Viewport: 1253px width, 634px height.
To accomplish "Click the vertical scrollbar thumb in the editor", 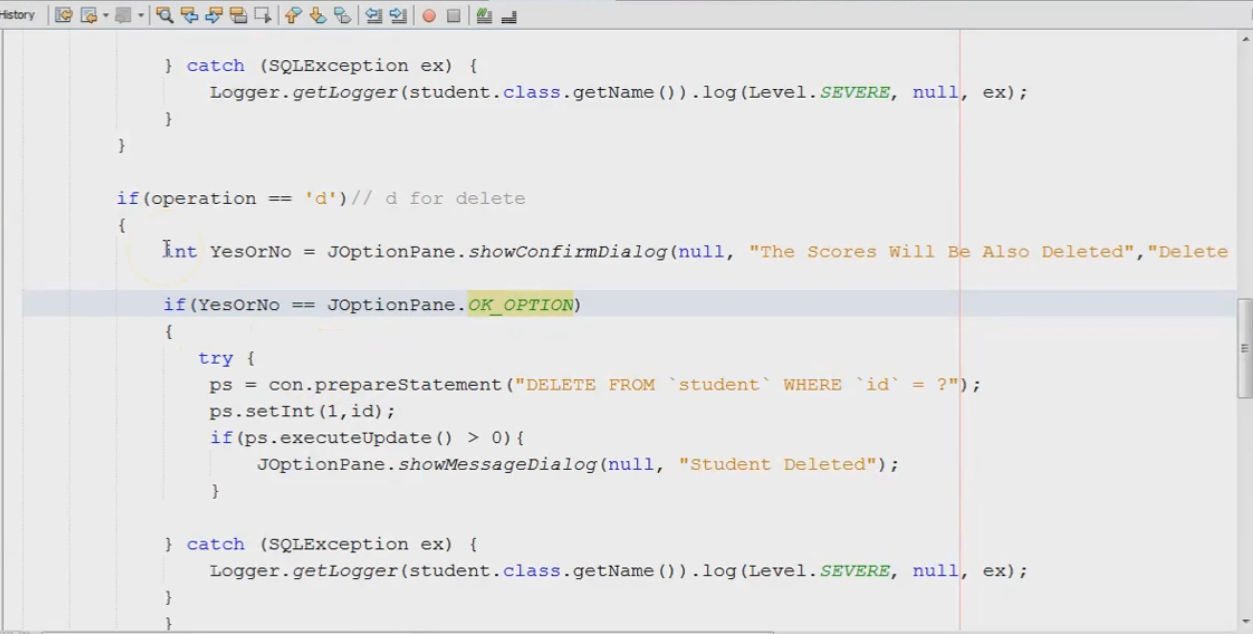I will pyautogui.click(x=1245, y=349).
